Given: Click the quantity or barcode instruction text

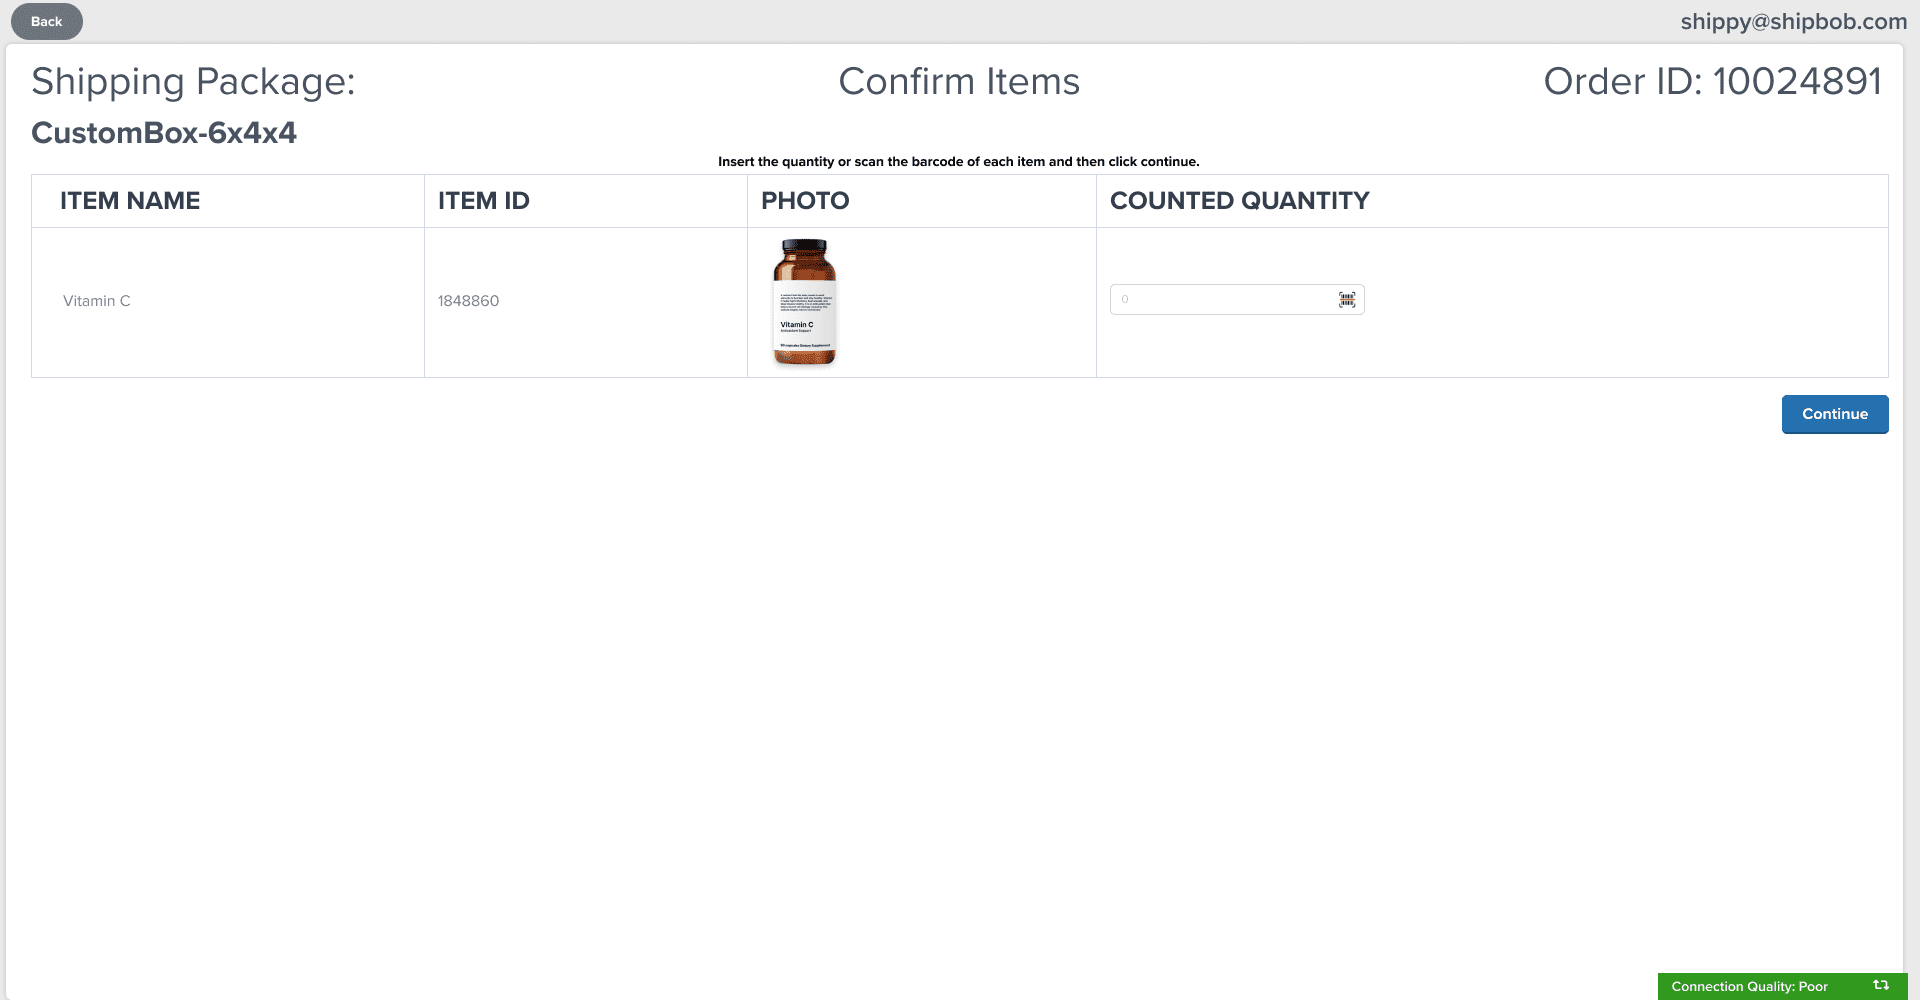Looking at the screenshot, I should (x=958, y=162).
